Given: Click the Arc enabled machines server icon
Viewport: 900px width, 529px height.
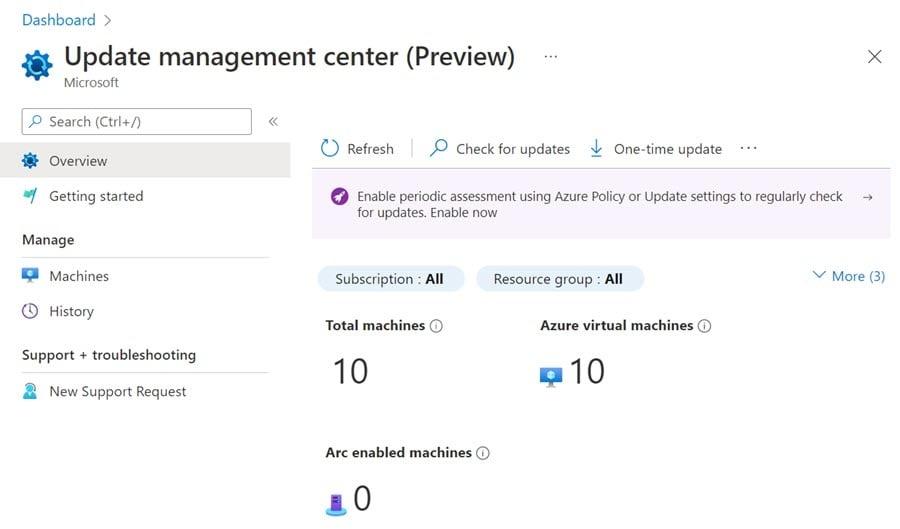Looking at the screenshot, I should click(x=336, y=504).
